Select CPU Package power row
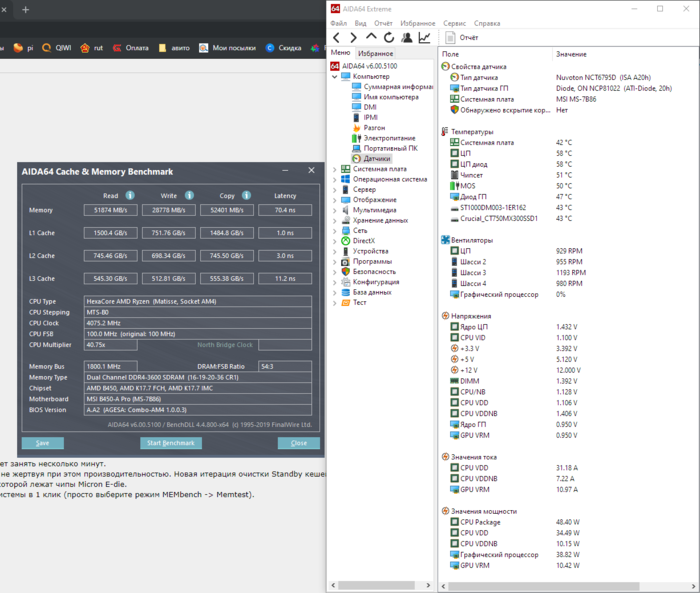700x593 pixels. click(514, 522)
